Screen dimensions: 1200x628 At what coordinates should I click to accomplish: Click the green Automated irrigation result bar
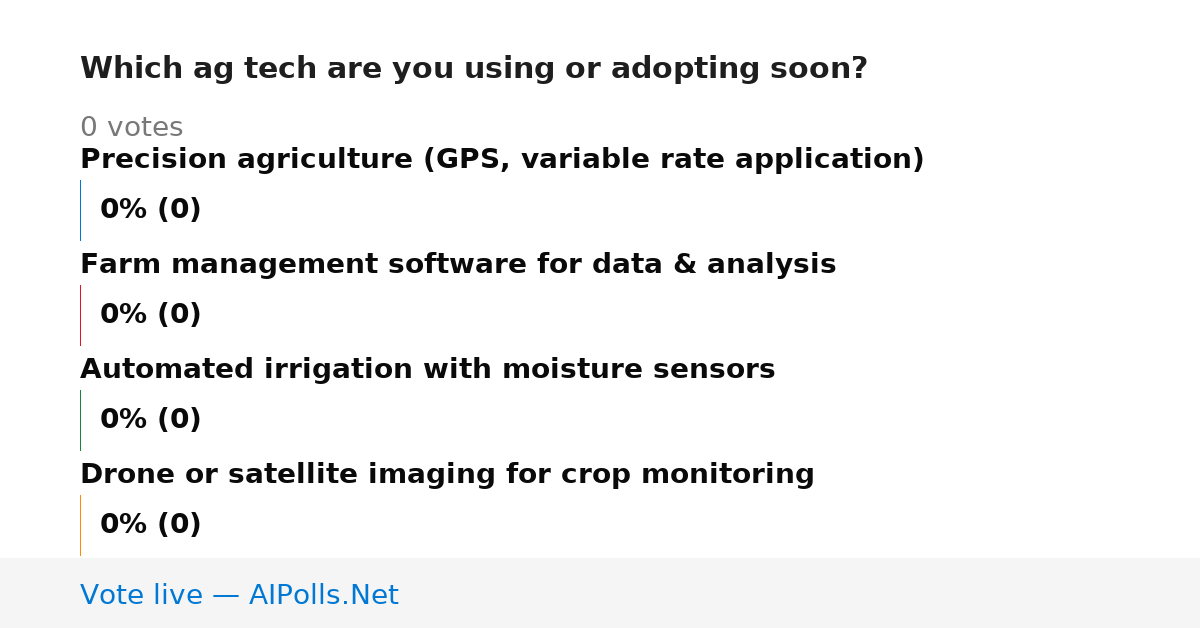point(80,420)
